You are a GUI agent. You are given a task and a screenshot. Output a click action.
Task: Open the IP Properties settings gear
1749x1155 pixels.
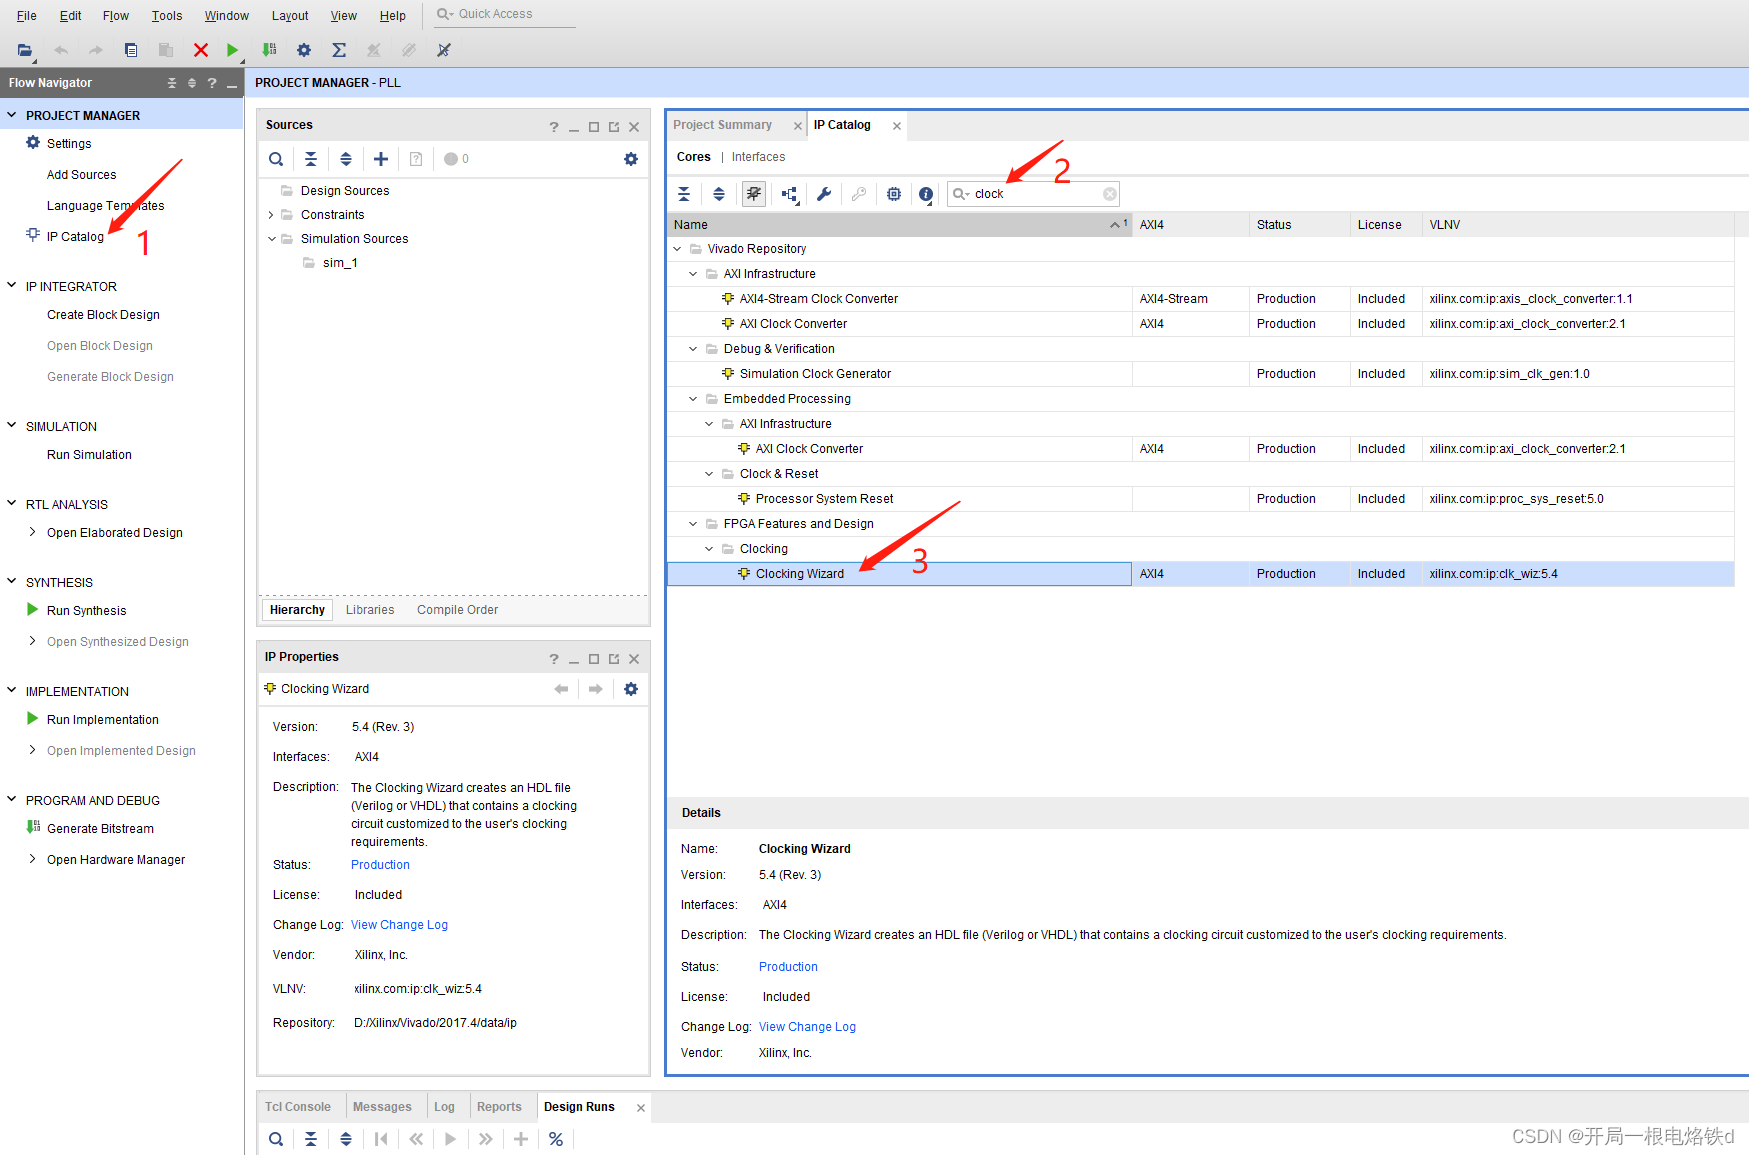click(x=631, y=689)
